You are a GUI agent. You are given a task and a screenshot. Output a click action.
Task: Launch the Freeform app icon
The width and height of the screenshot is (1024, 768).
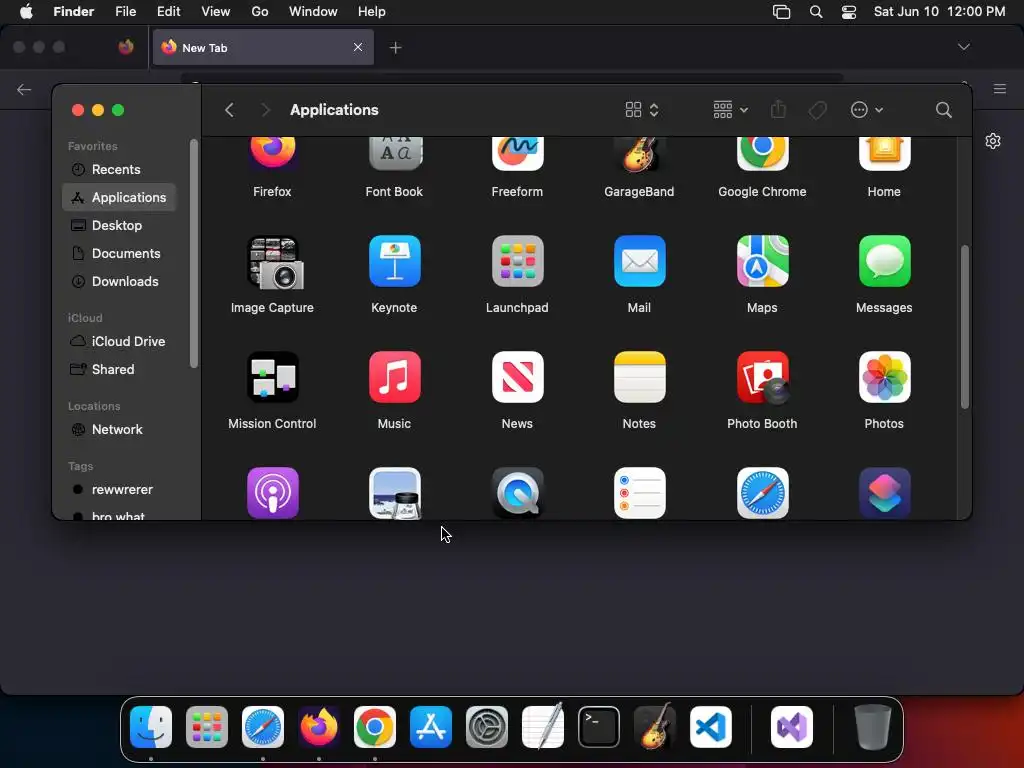(x=517, y=154)
